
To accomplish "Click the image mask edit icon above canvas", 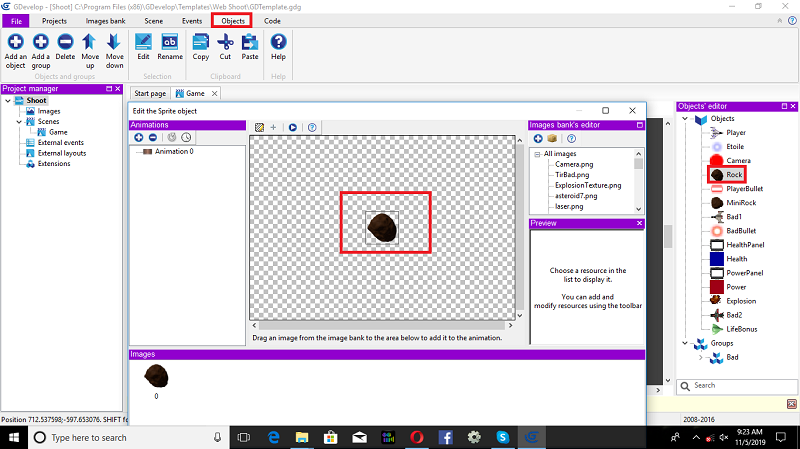I will pos(259,127).
